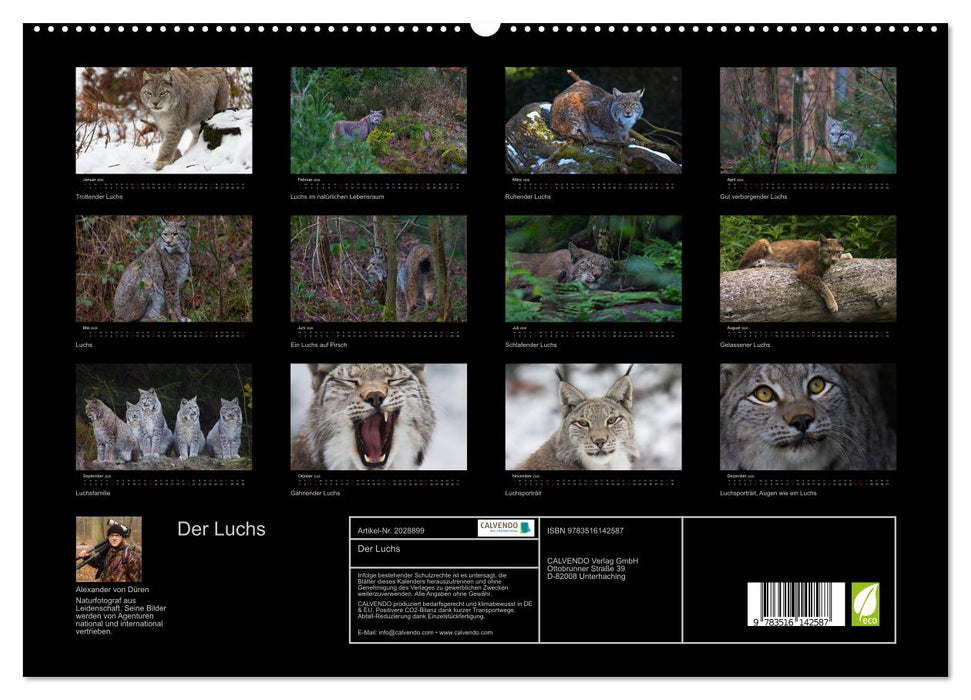
Task: Click the green eco leaf icon
Action: point(864,602)
